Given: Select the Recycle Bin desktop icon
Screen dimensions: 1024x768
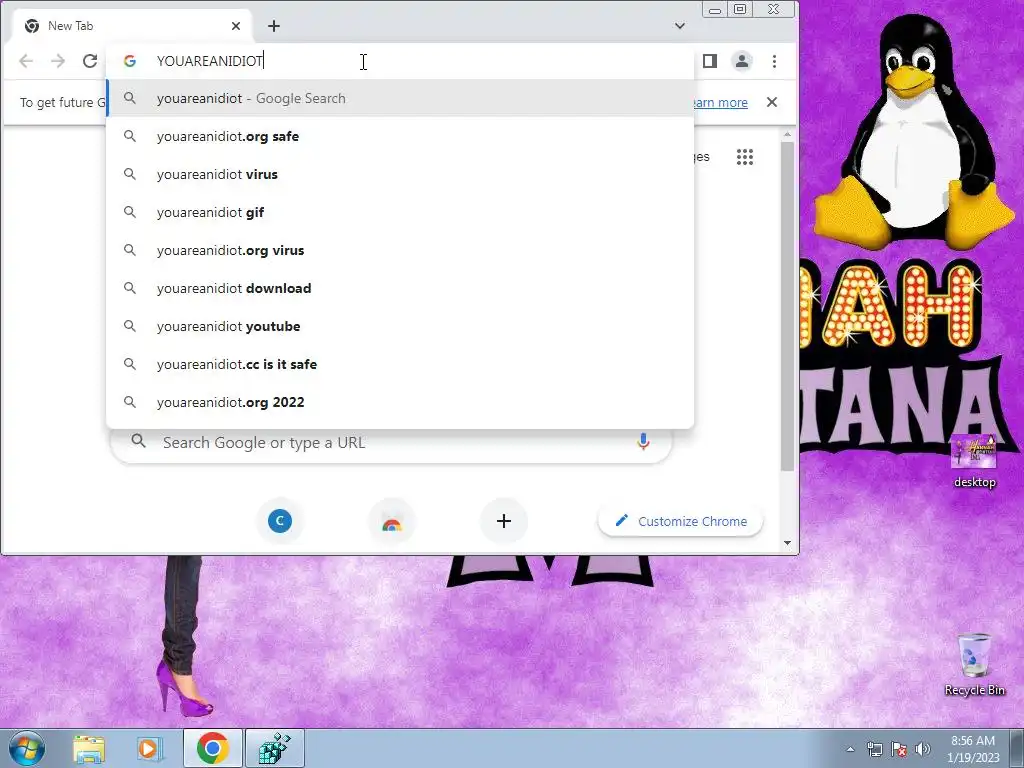Looking at the screenshot, I should 974,664.
